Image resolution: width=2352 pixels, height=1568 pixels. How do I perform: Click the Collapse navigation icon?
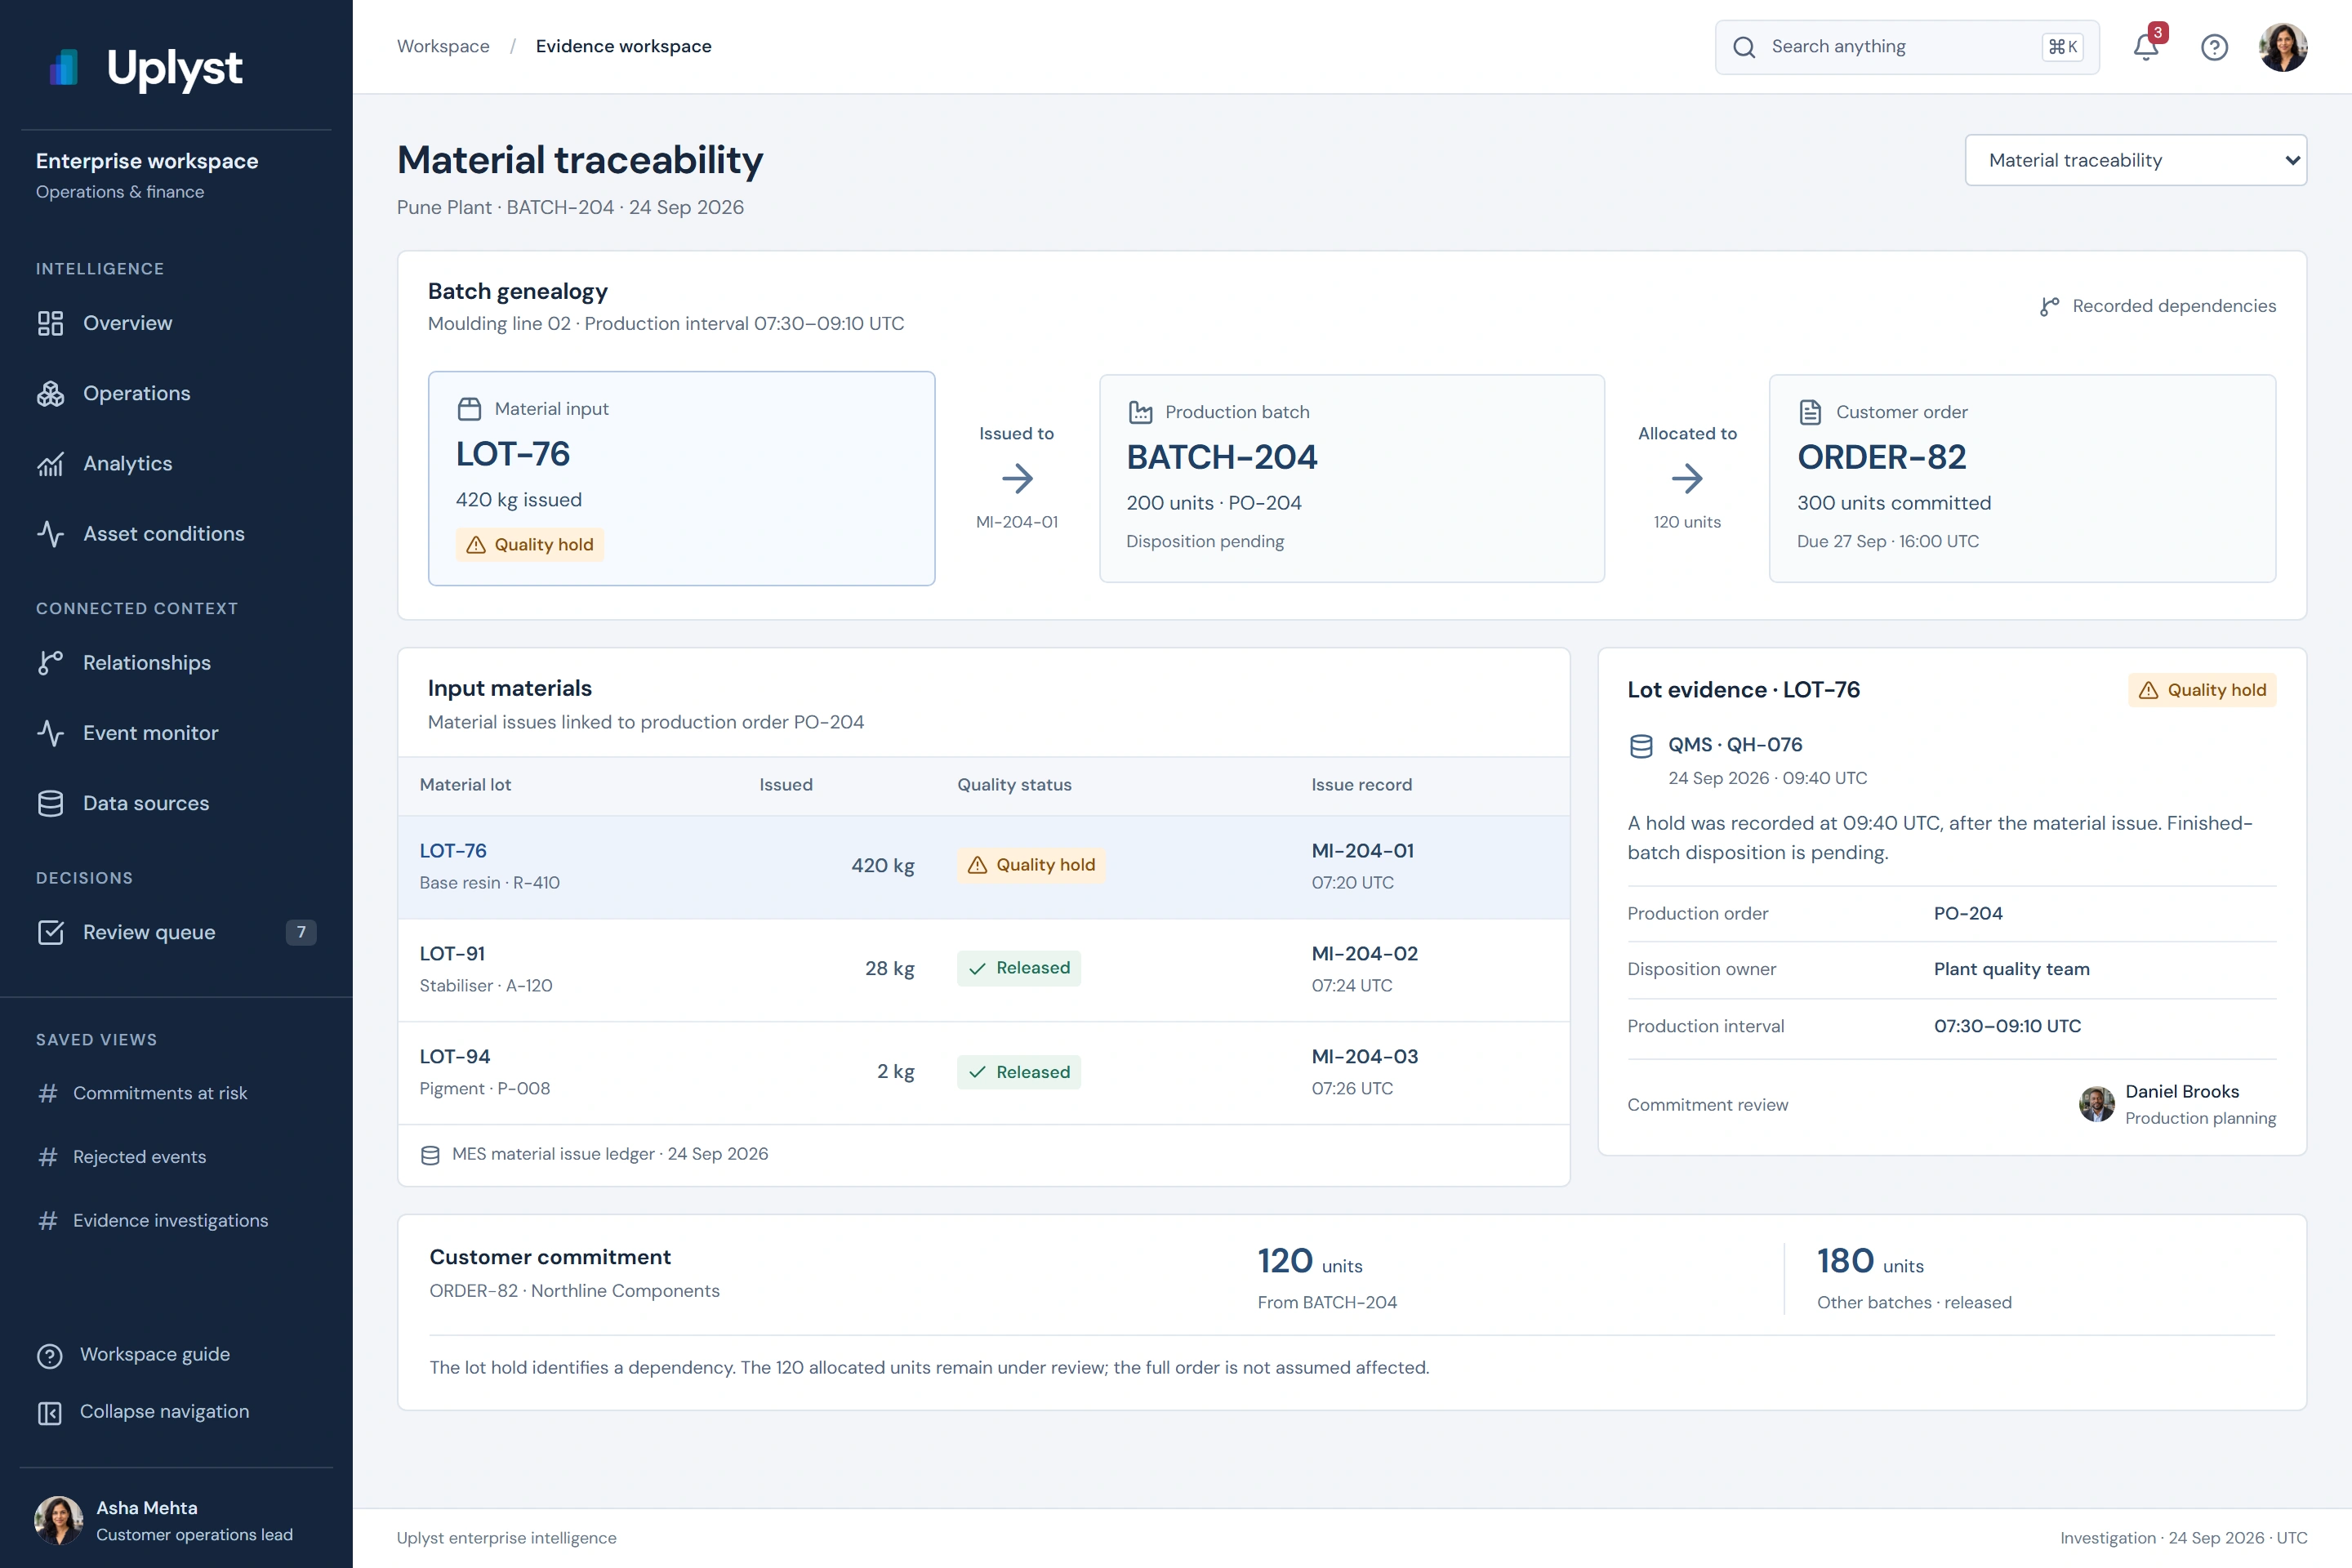[x=50, y=1412]
